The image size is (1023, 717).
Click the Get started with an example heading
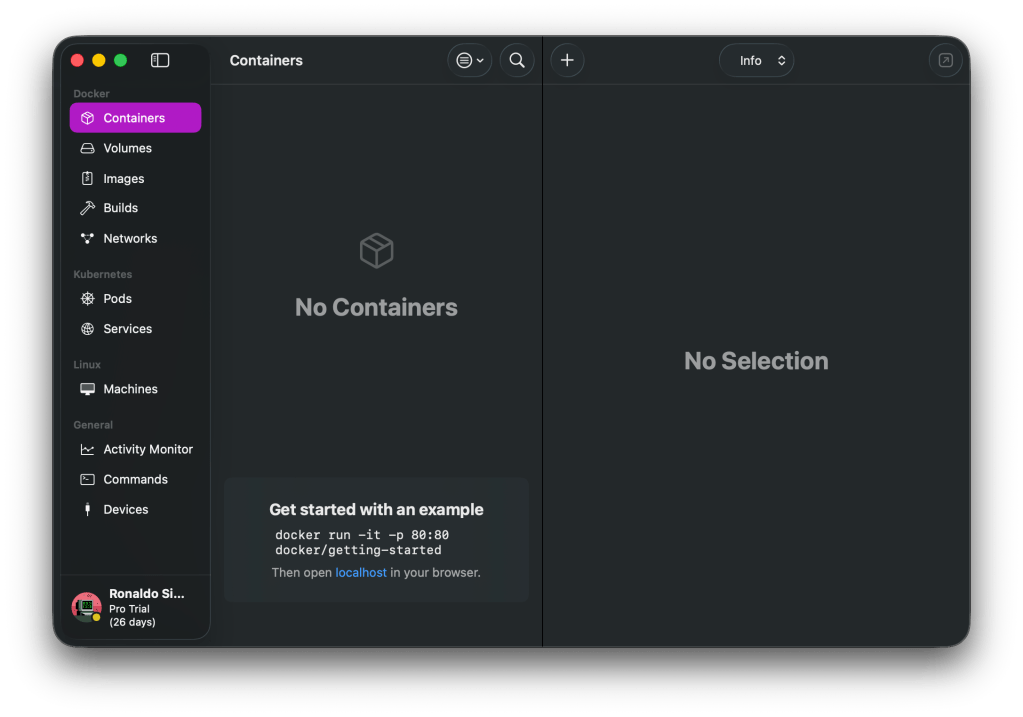(x=376, y=510)
